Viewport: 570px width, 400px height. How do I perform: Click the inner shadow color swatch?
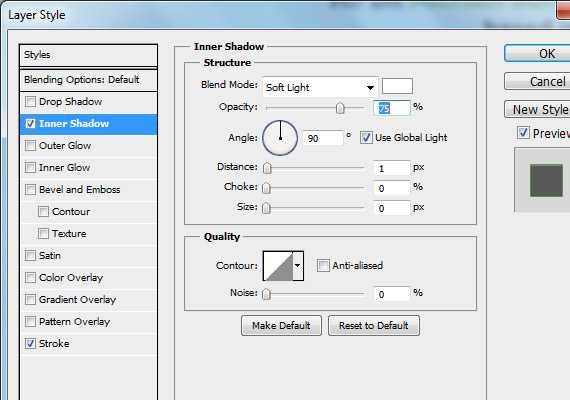pyautogui.click(x=397, y=86)
